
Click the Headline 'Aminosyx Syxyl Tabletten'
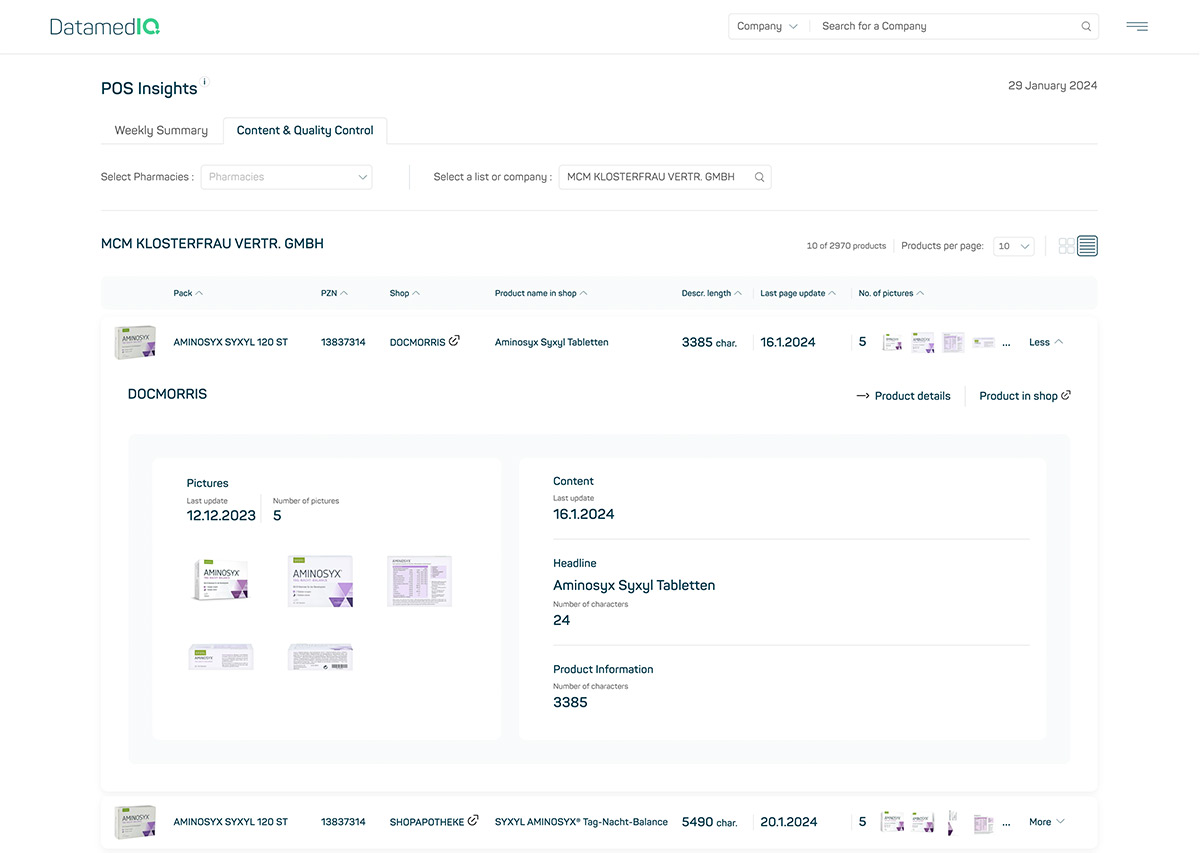(634, 585)
